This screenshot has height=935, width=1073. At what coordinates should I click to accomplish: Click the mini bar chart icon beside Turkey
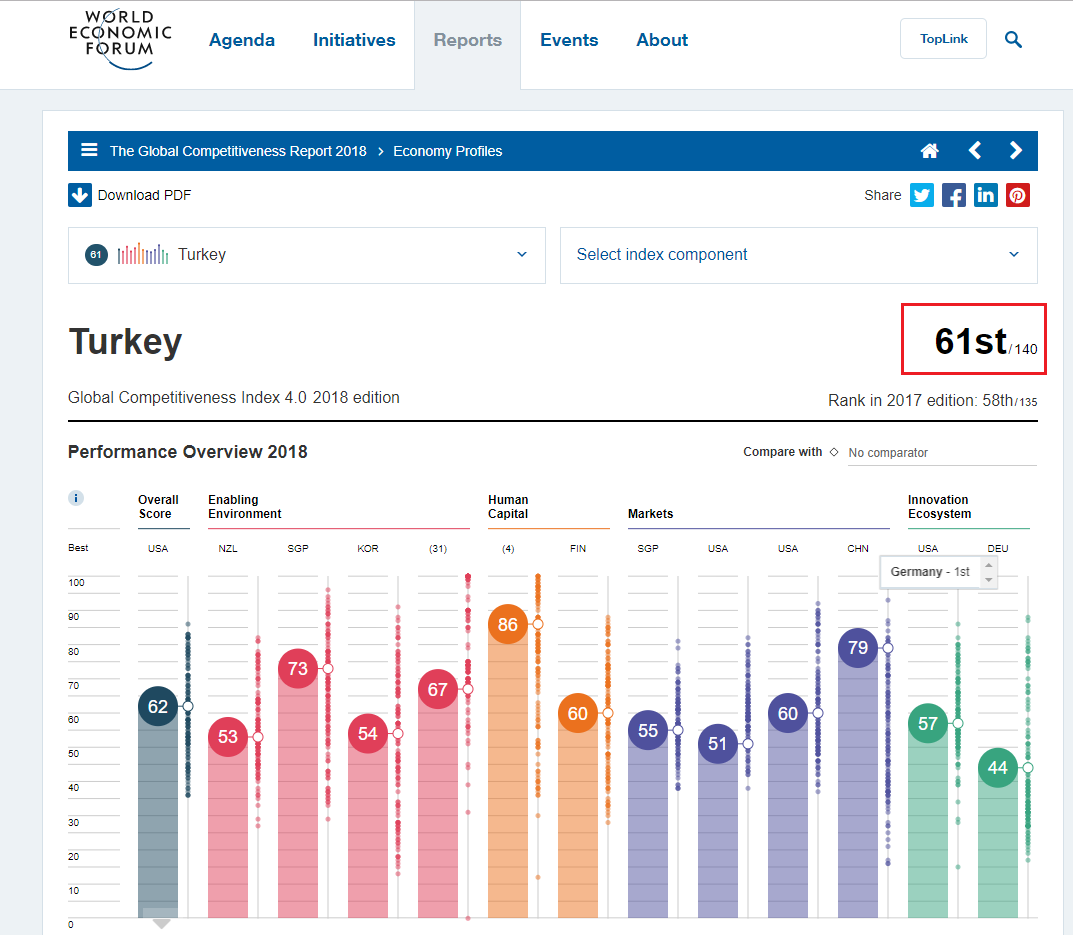[142, 254]
